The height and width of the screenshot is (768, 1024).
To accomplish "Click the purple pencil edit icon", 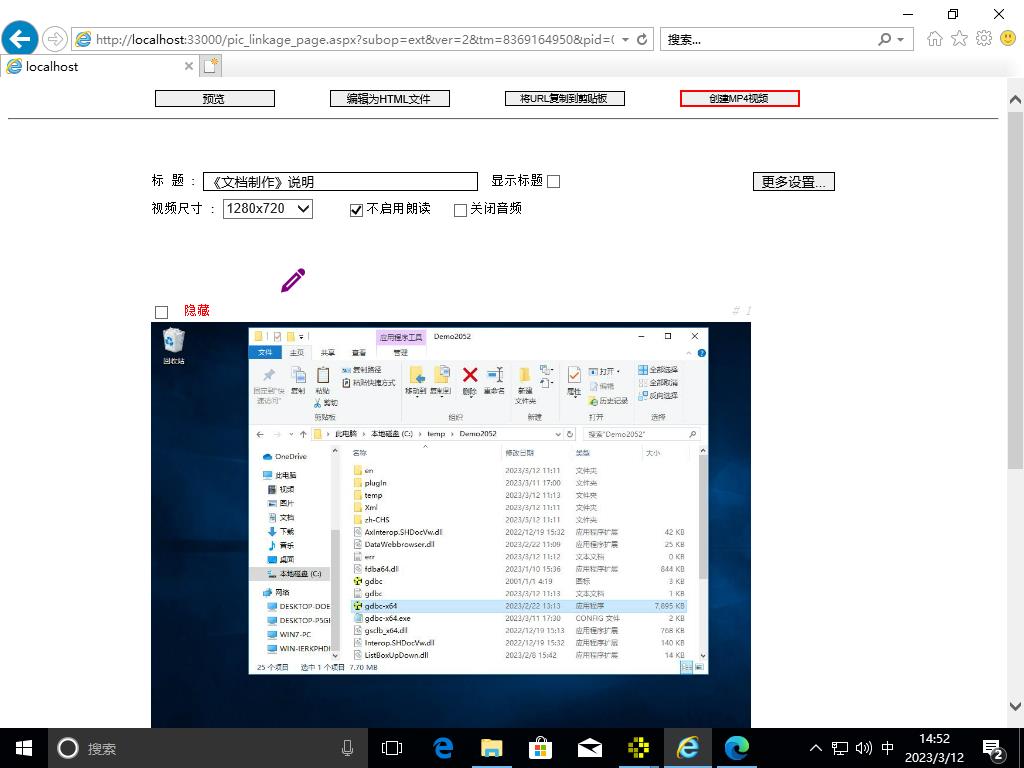I will [292, 280].
